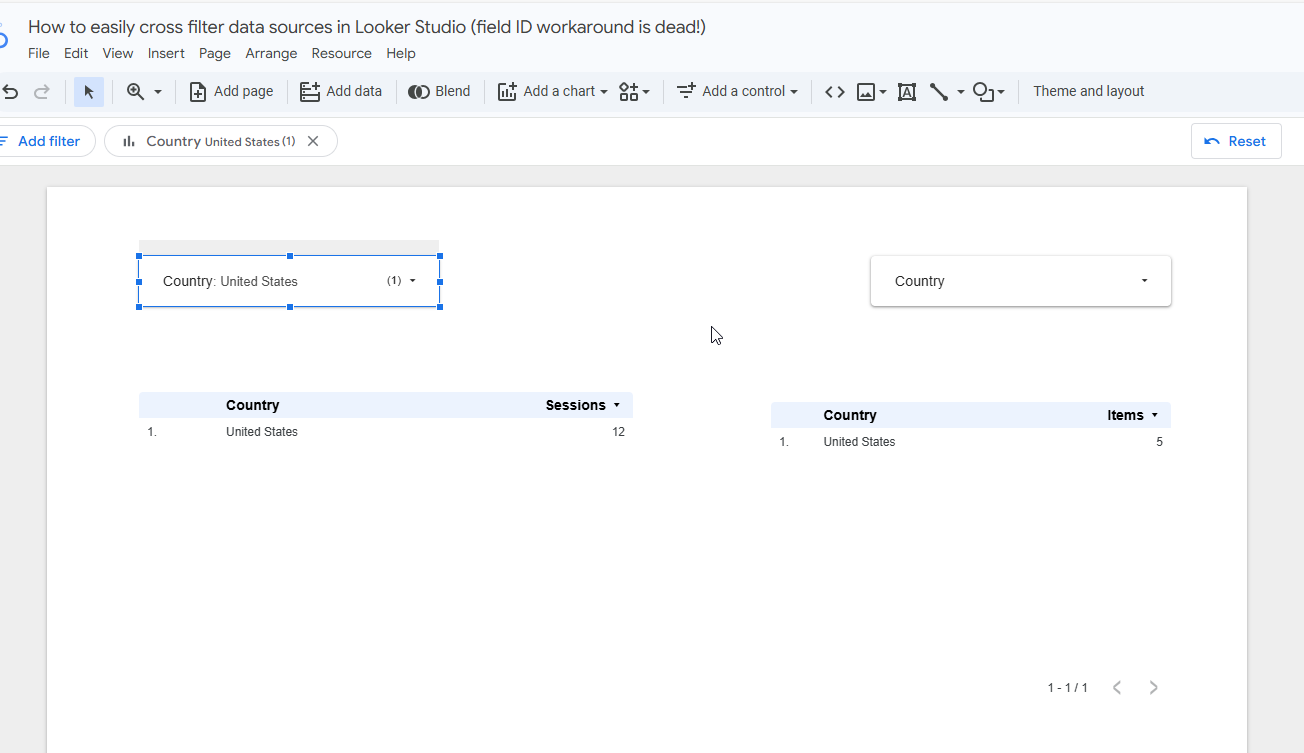Click the Redo icon
The height and width of the screenshot is (753, 1304).
click(41, 91)
